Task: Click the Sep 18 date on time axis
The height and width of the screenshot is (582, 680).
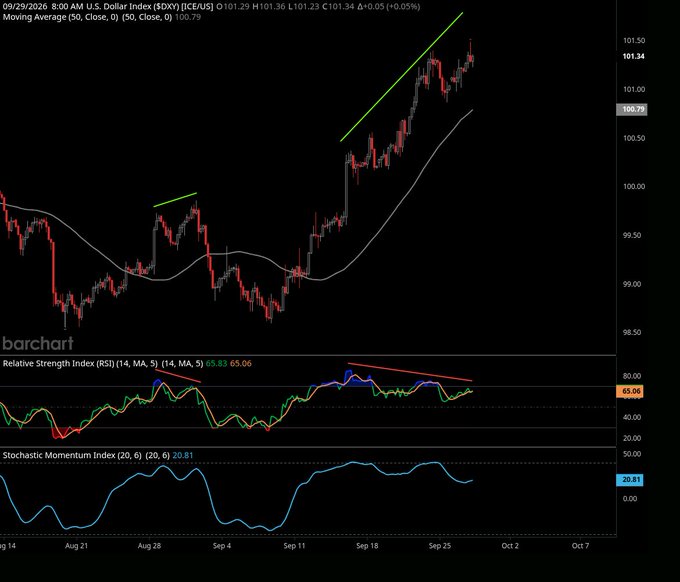Action: (367, 546)
